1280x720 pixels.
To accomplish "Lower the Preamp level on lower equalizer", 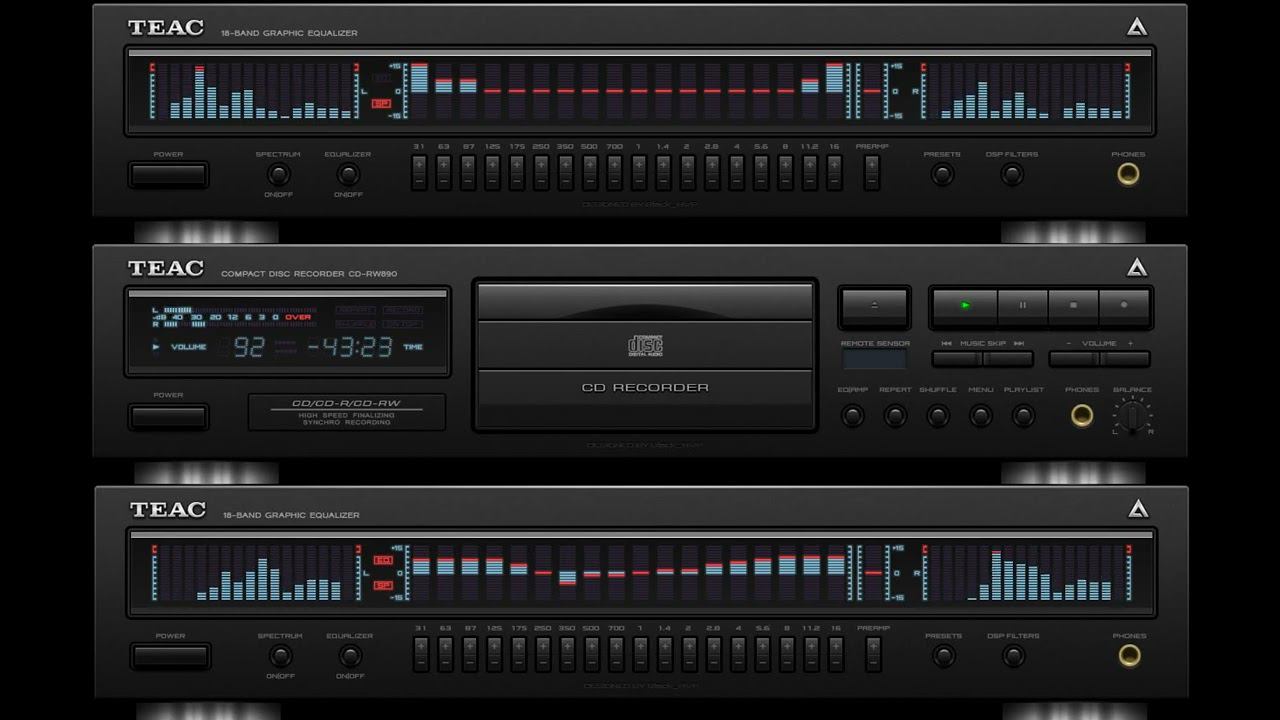I will tap(873, 663).
